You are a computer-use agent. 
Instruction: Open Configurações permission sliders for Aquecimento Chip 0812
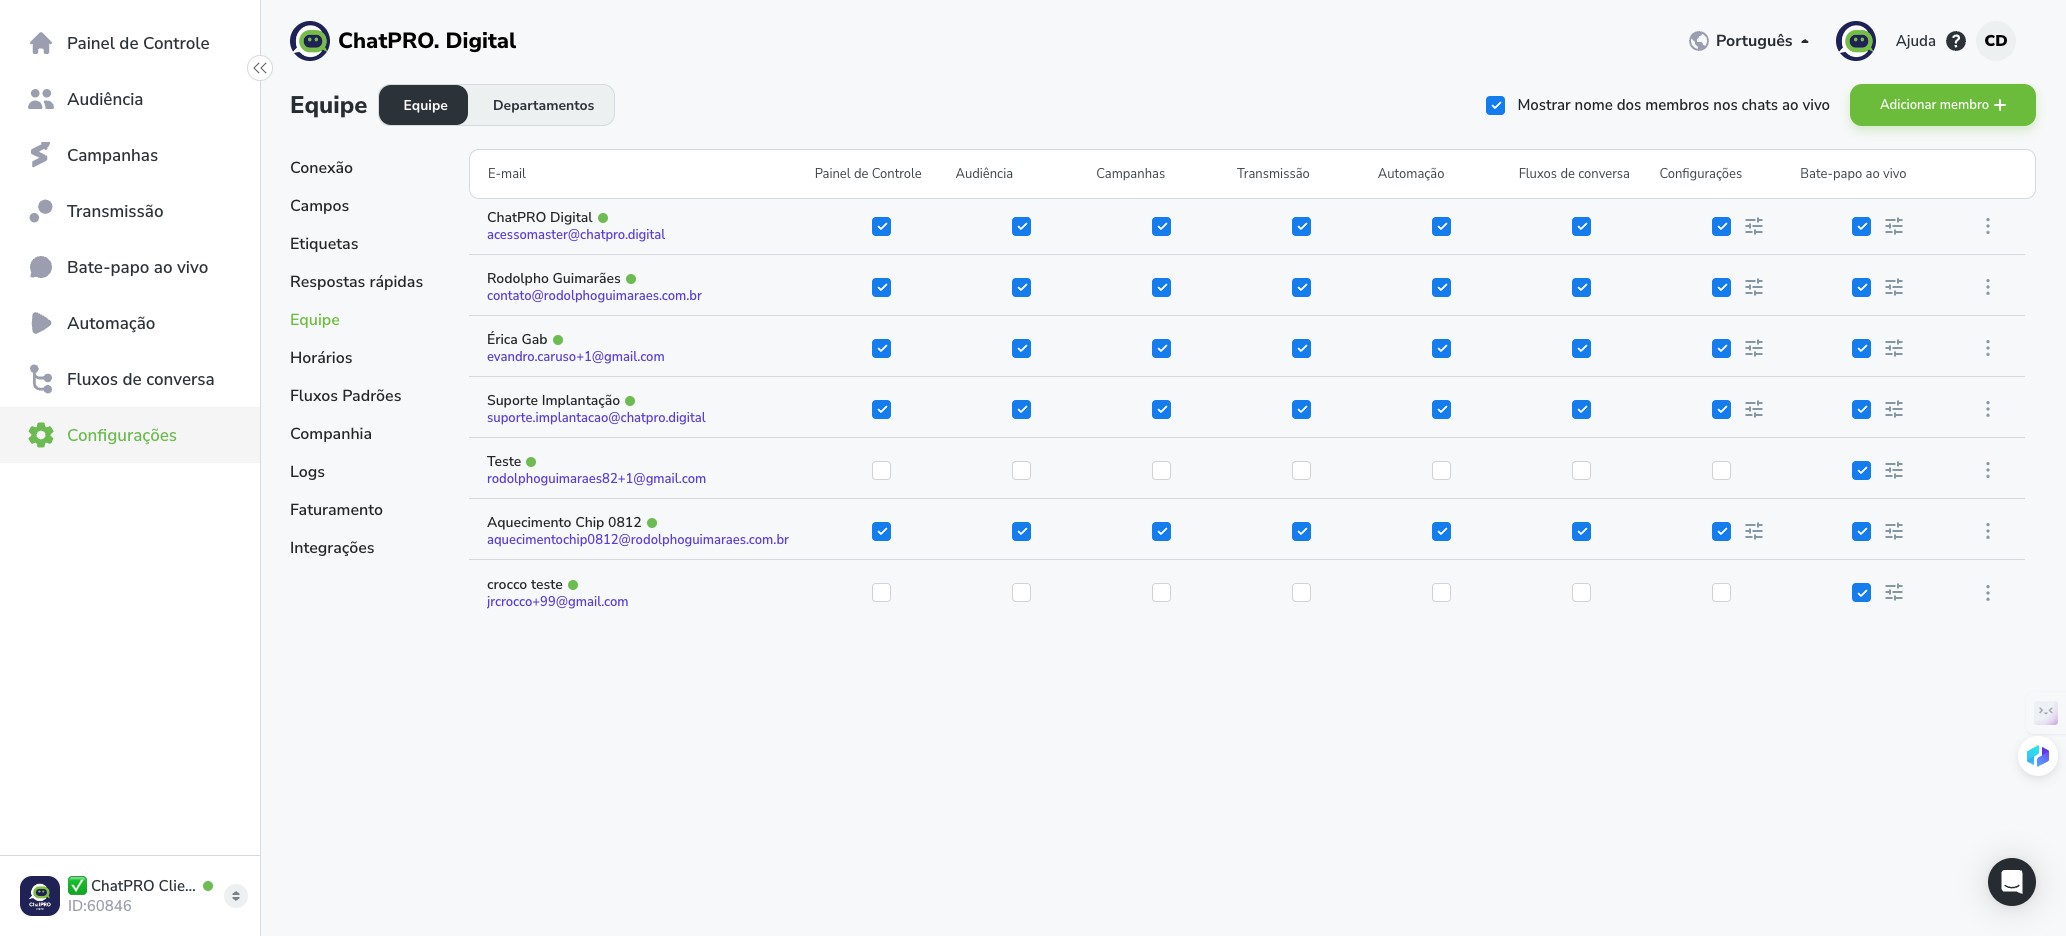(1754, 532)
